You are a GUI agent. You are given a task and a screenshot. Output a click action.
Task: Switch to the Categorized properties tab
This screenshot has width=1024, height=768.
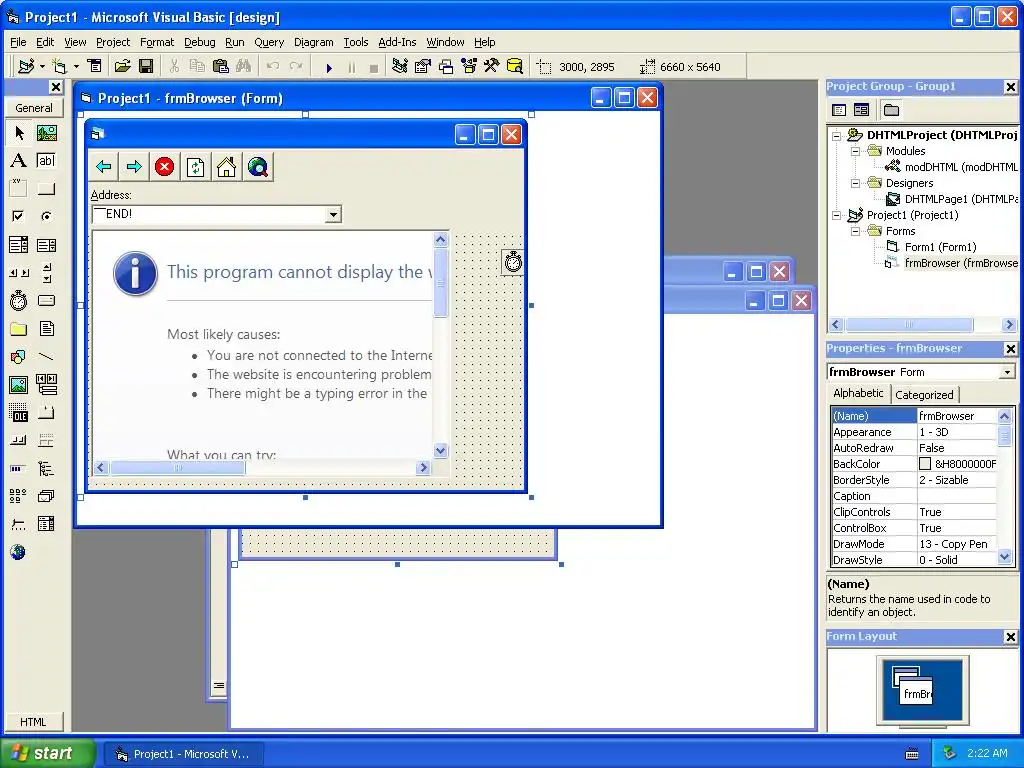[x=924, y=394]
